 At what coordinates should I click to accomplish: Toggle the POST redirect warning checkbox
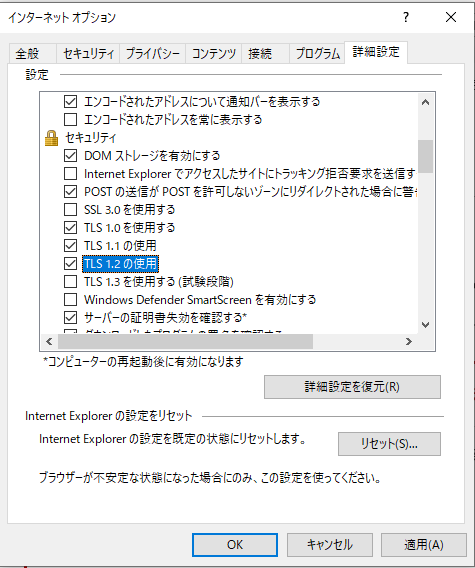[70, 192]
